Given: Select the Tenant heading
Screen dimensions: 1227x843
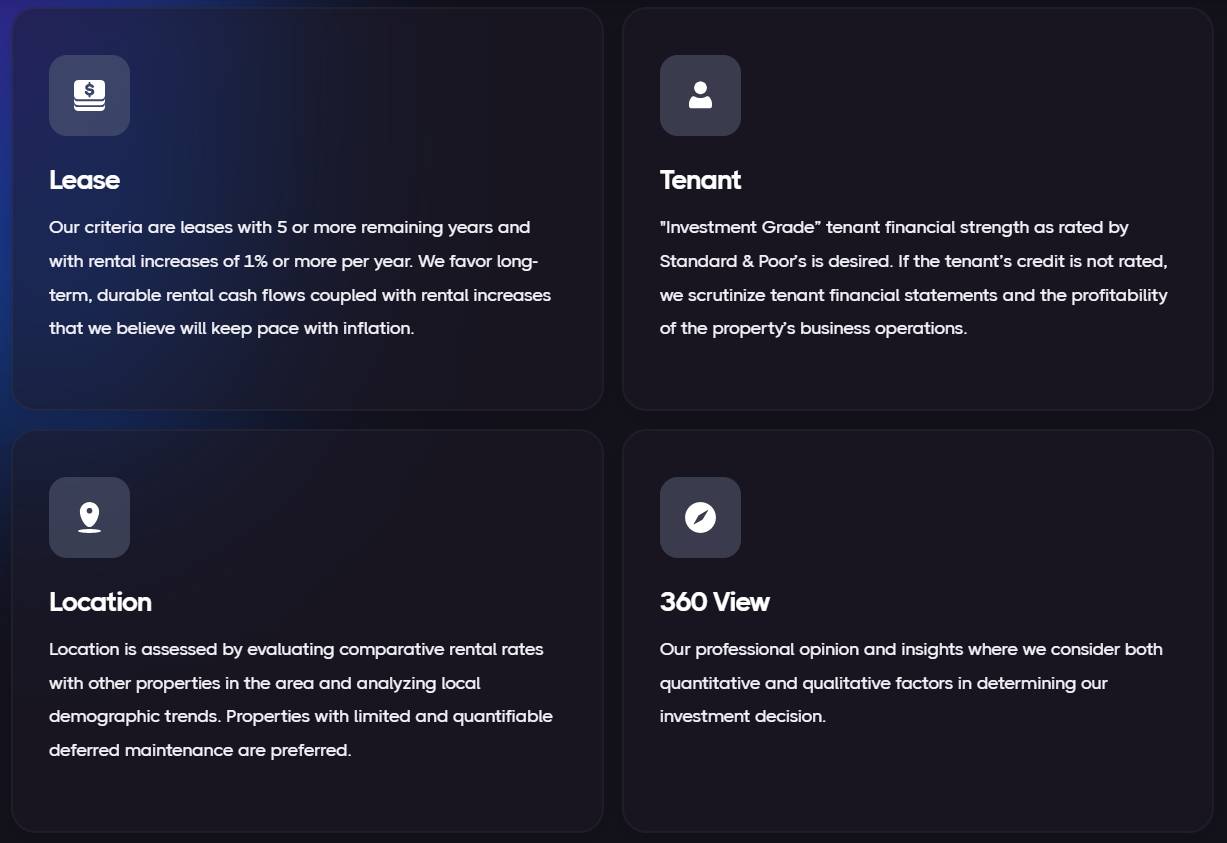Looking at the screenshot, I should click(x=700, y=180).
